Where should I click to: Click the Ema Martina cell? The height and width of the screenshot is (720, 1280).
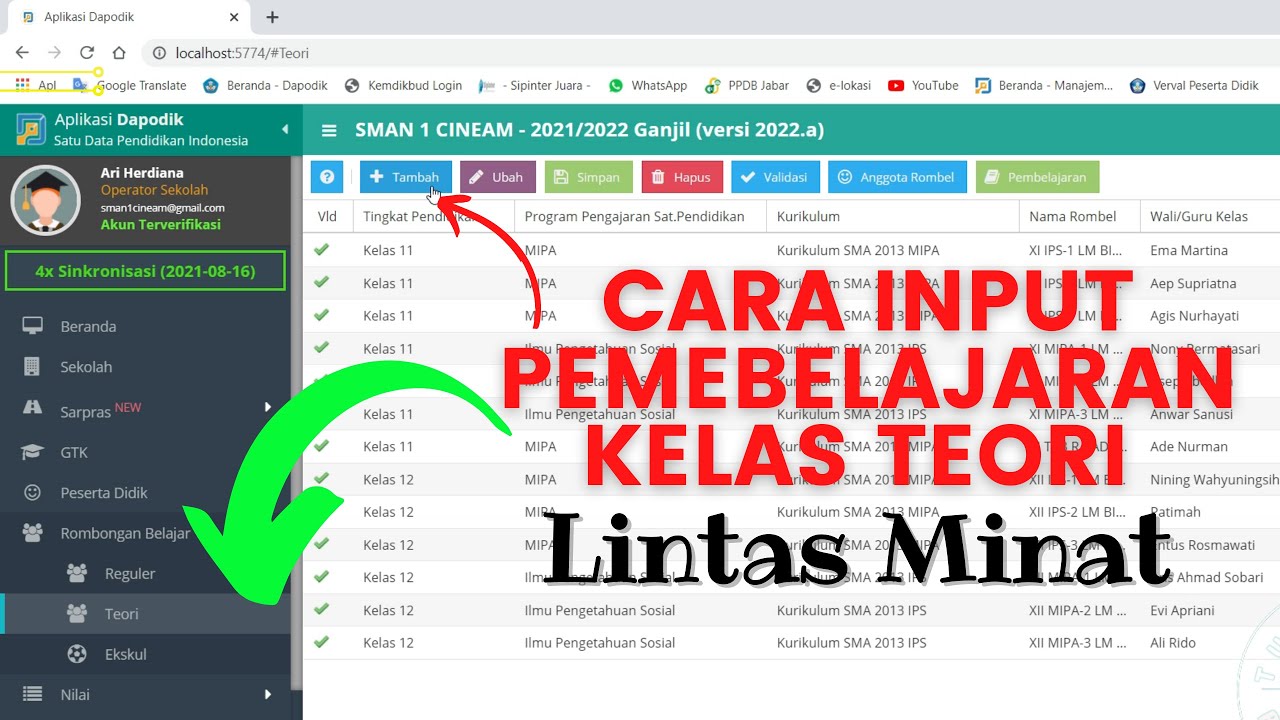[1189, 250]
